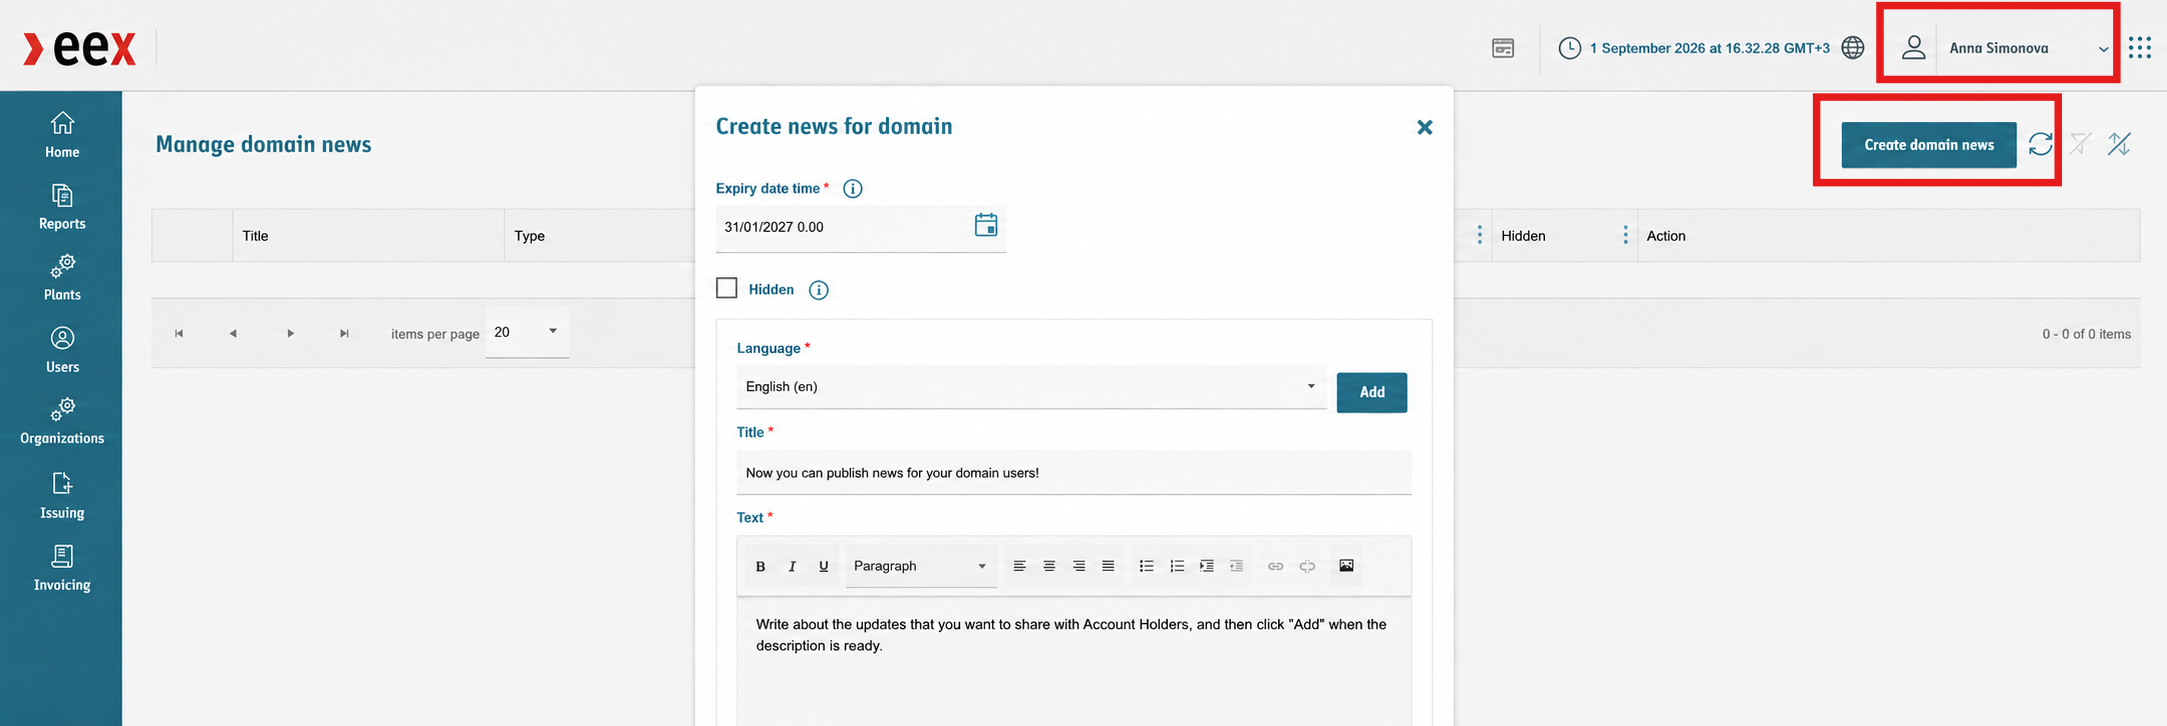The width and height of the screenshot is (2167, 726).
Task: Align text right in the editor
Action: pos(1079,566)
